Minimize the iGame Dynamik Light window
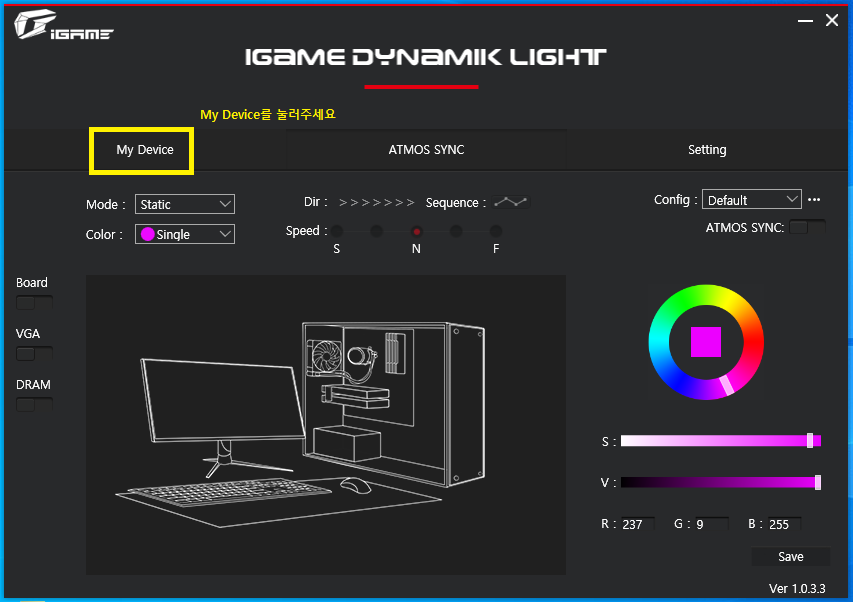This screenshot has width=853, height=602. (805, 21)
